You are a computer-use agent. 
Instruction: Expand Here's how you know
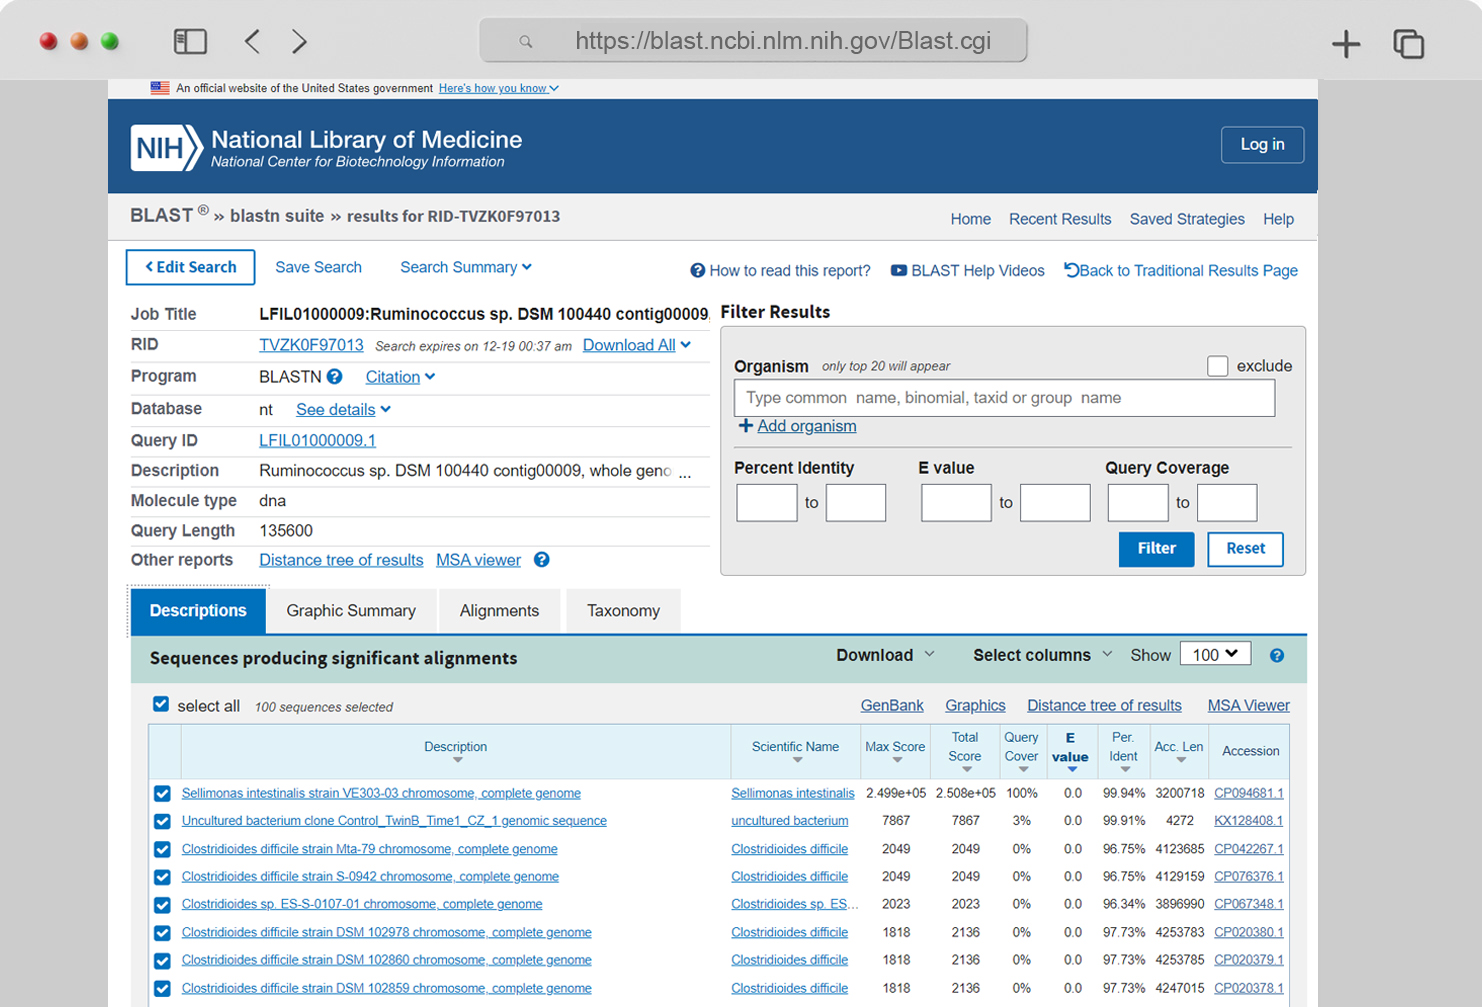(498, 88)
